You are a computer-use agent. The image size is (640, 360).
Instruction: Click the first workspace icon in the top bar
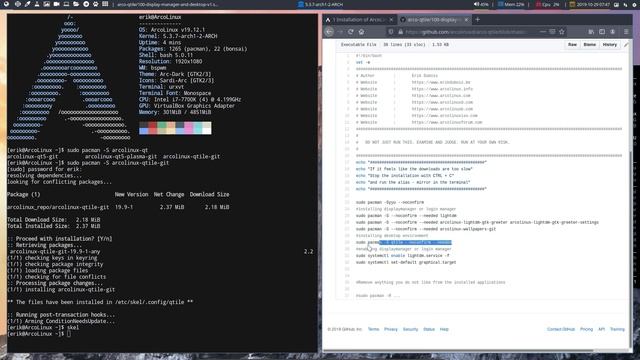click(6, 4)
